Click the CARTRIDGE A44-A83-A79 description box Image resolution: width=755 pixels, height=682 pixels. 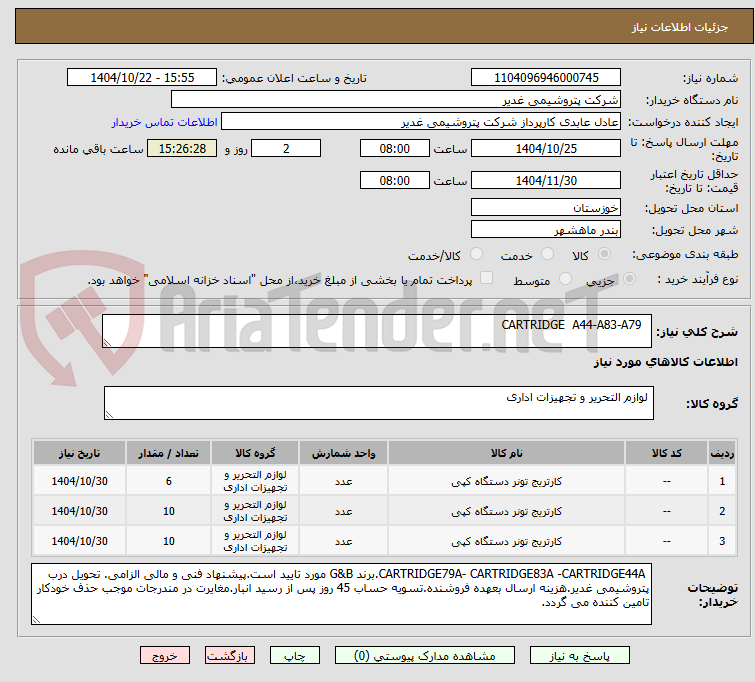[x=377, y=331]
